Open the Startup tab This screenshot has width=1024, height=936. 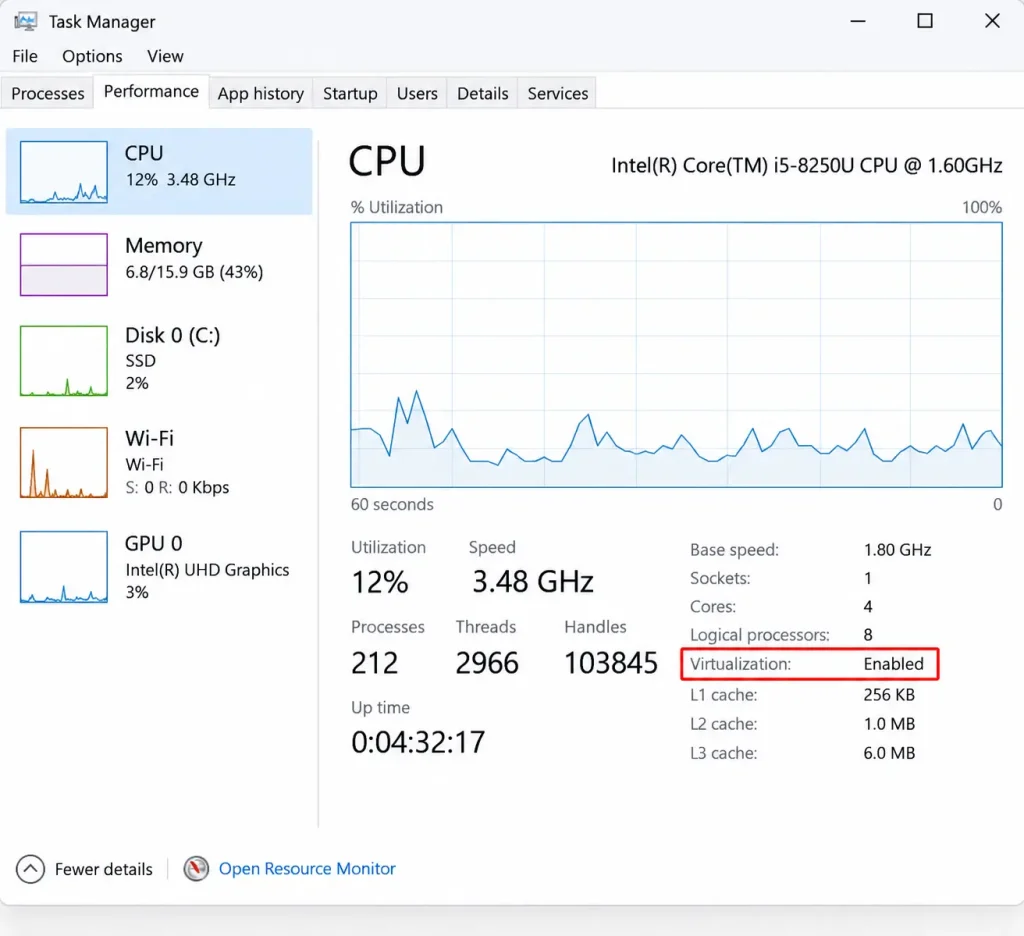[x=350, y=93]
